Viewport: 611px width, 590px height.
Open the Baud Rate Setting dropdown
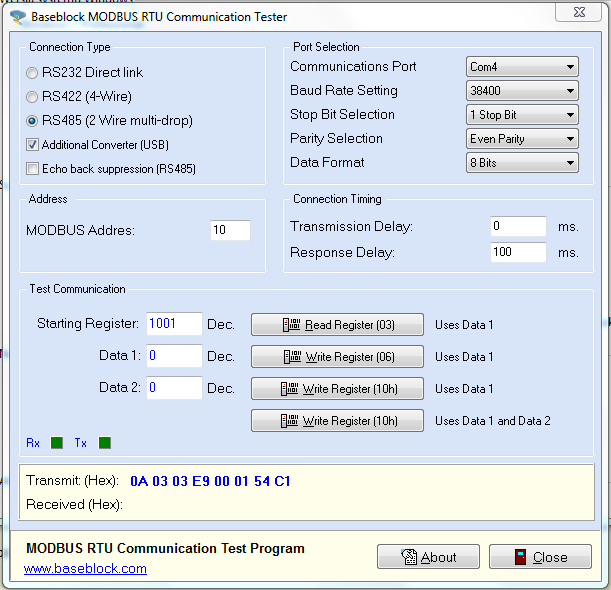click(522, 91)
